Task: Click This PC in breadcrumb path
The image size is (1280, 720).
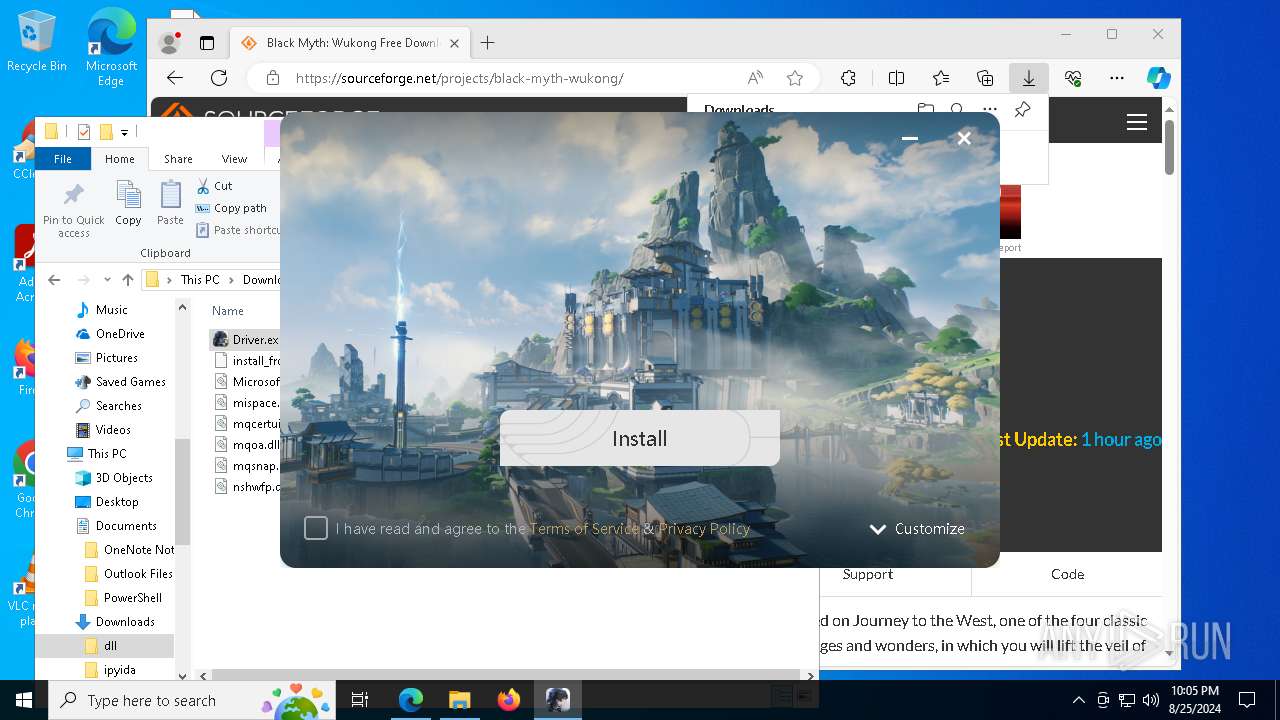Action: [200, 280]
